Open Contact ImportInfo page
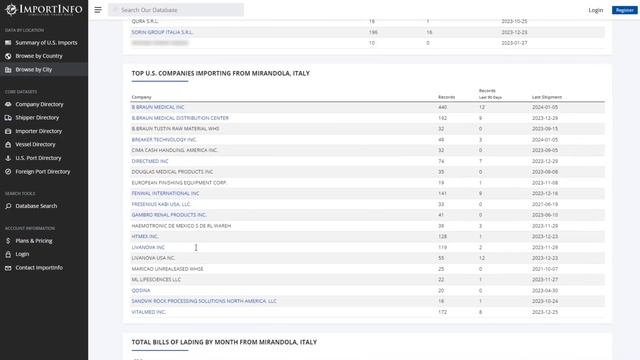640x360 pixels. (x=39, y=268)
